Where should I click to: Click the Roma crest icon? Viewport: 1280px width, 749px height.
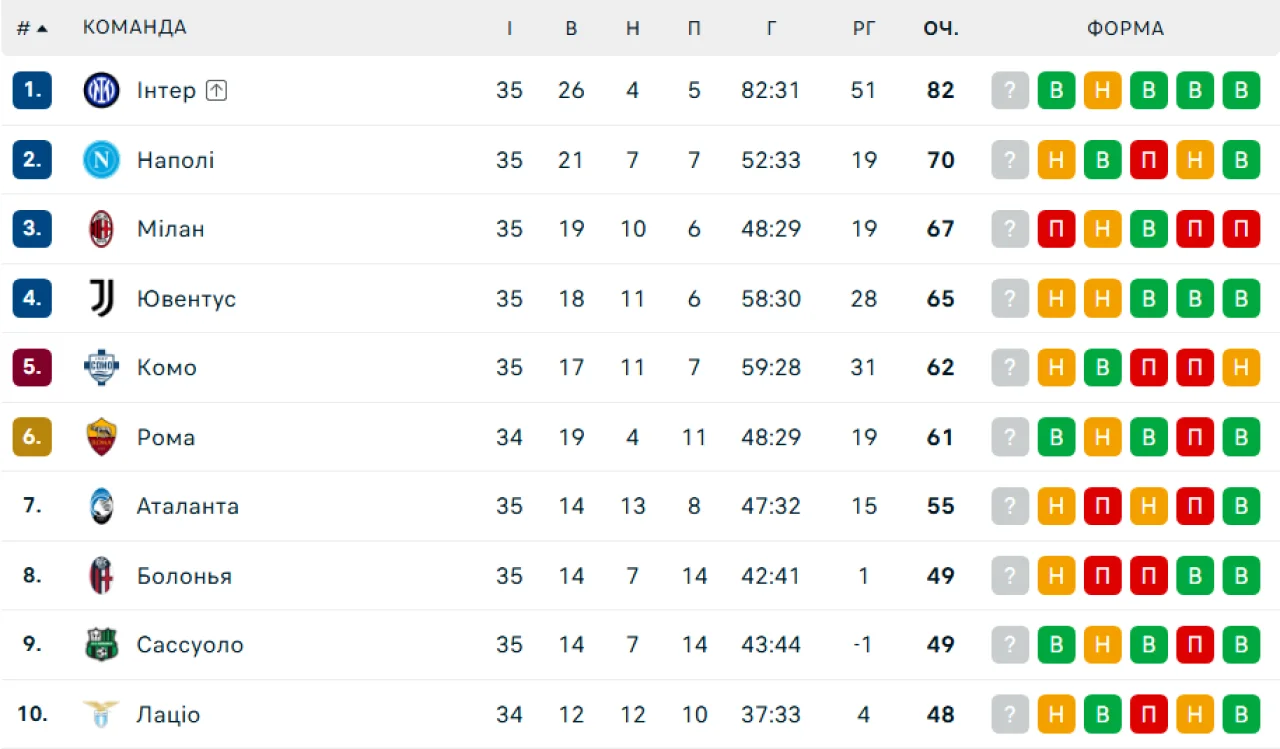point(101,437)
